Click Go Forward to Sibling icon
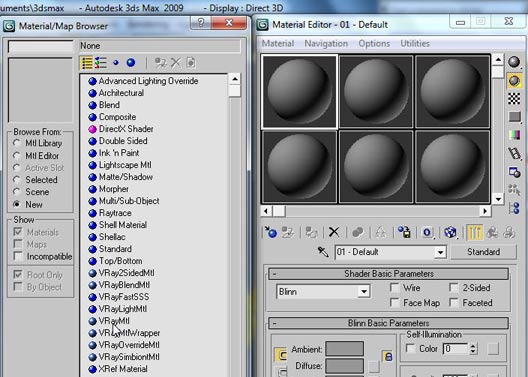This screenshot has height=377, width=528. pos(509,232)
